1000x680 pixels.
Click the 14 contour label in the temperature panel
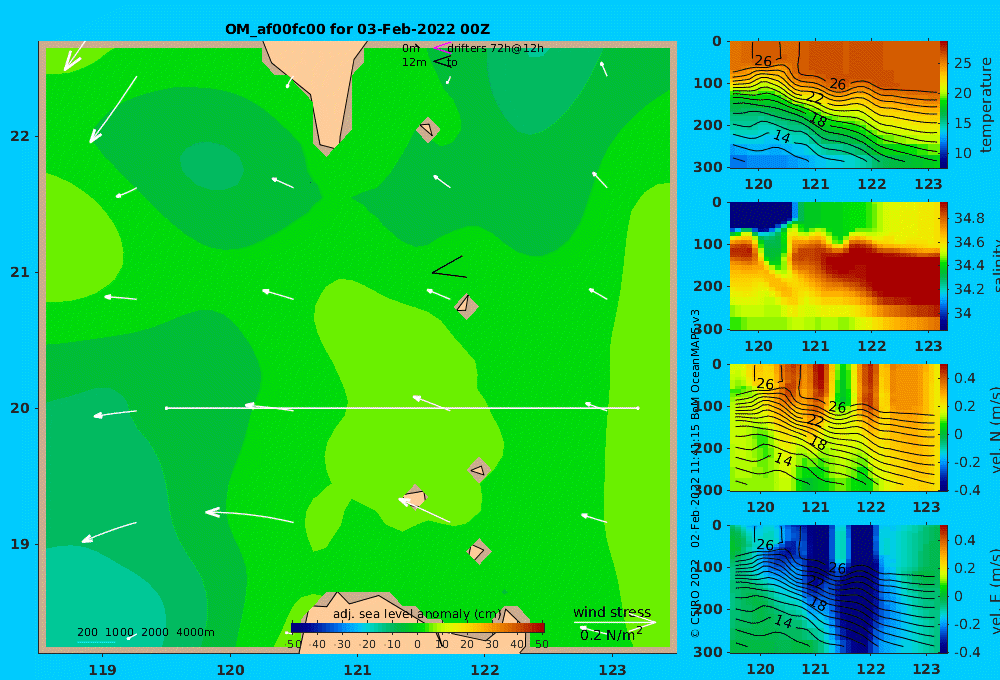point(782,136)
